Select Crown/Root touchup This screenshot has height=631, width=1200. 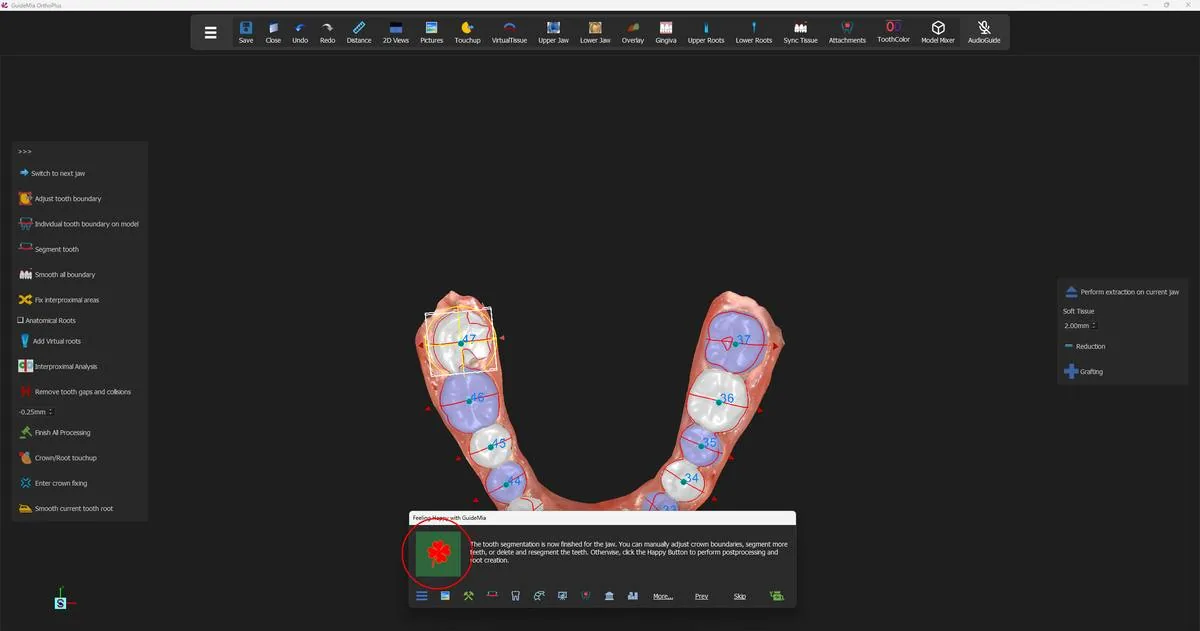coord(58,458)
